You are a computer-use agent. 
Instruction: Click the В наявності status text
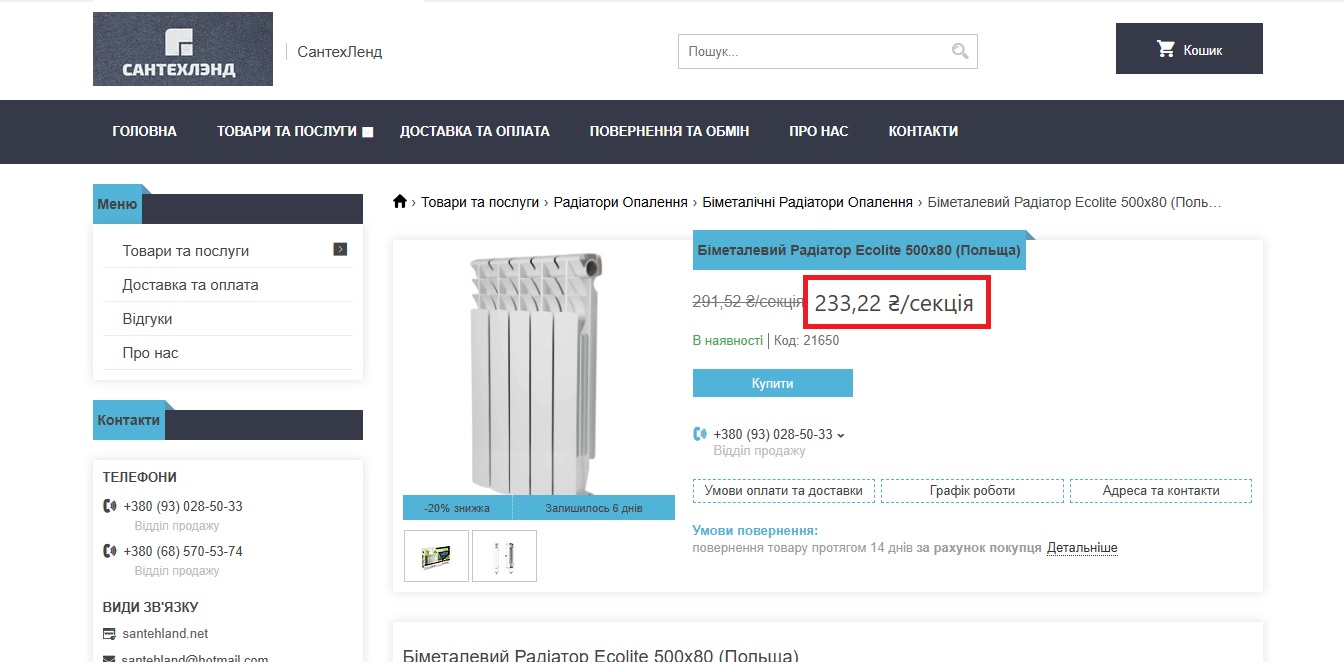pos(728,340)
